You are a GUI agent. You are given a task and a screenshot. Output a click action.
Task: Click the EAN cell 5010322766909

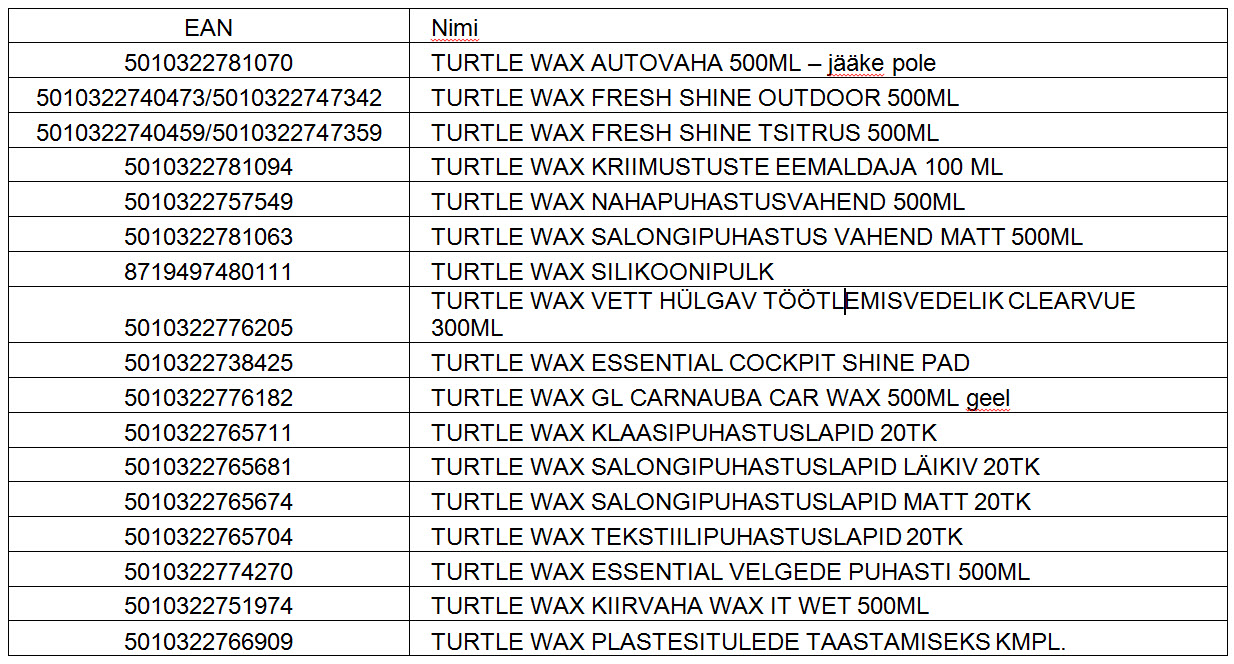point(209,640)
